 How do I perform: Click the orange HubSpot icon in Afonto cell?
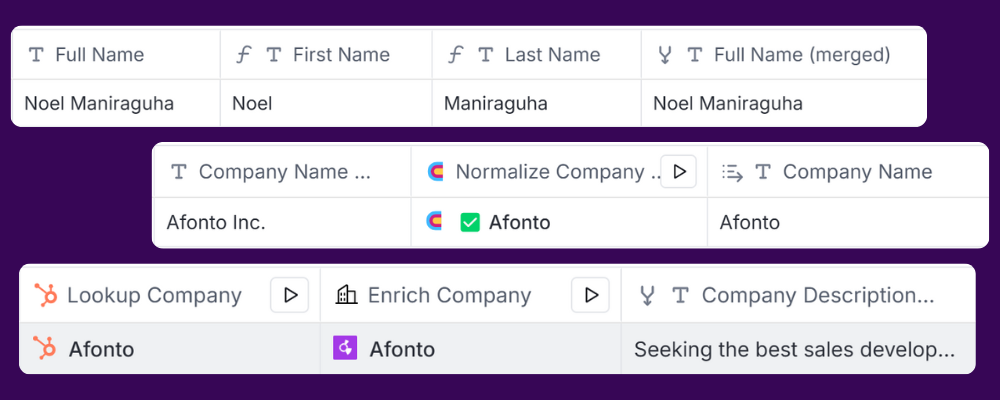click(45, 348)
